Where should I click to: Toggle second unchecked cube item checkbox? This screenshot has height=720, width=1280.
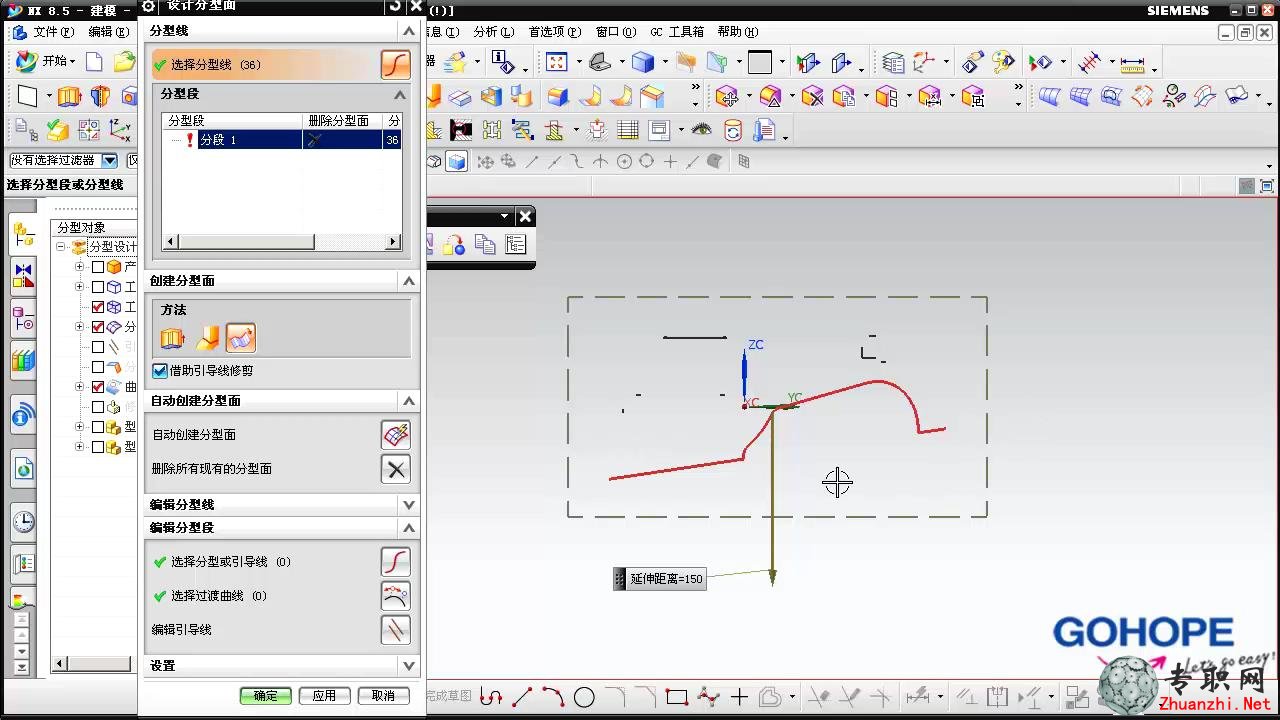pos(98,287)
